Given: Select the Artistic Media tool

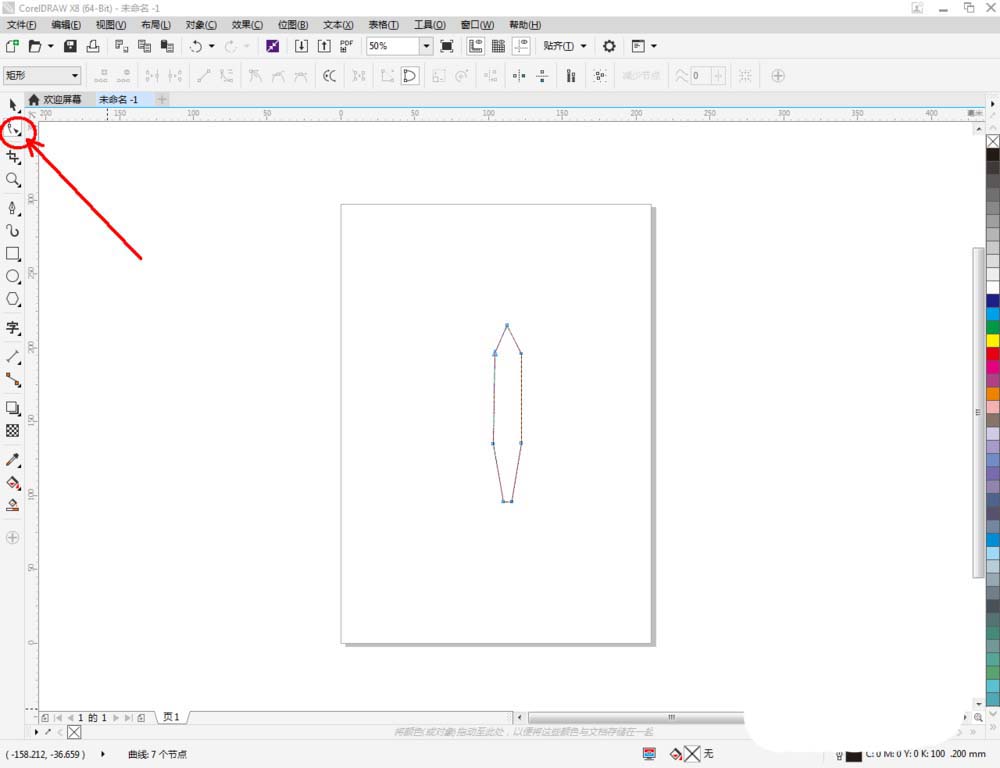Looking at the screenshot, I should point(13,230).
